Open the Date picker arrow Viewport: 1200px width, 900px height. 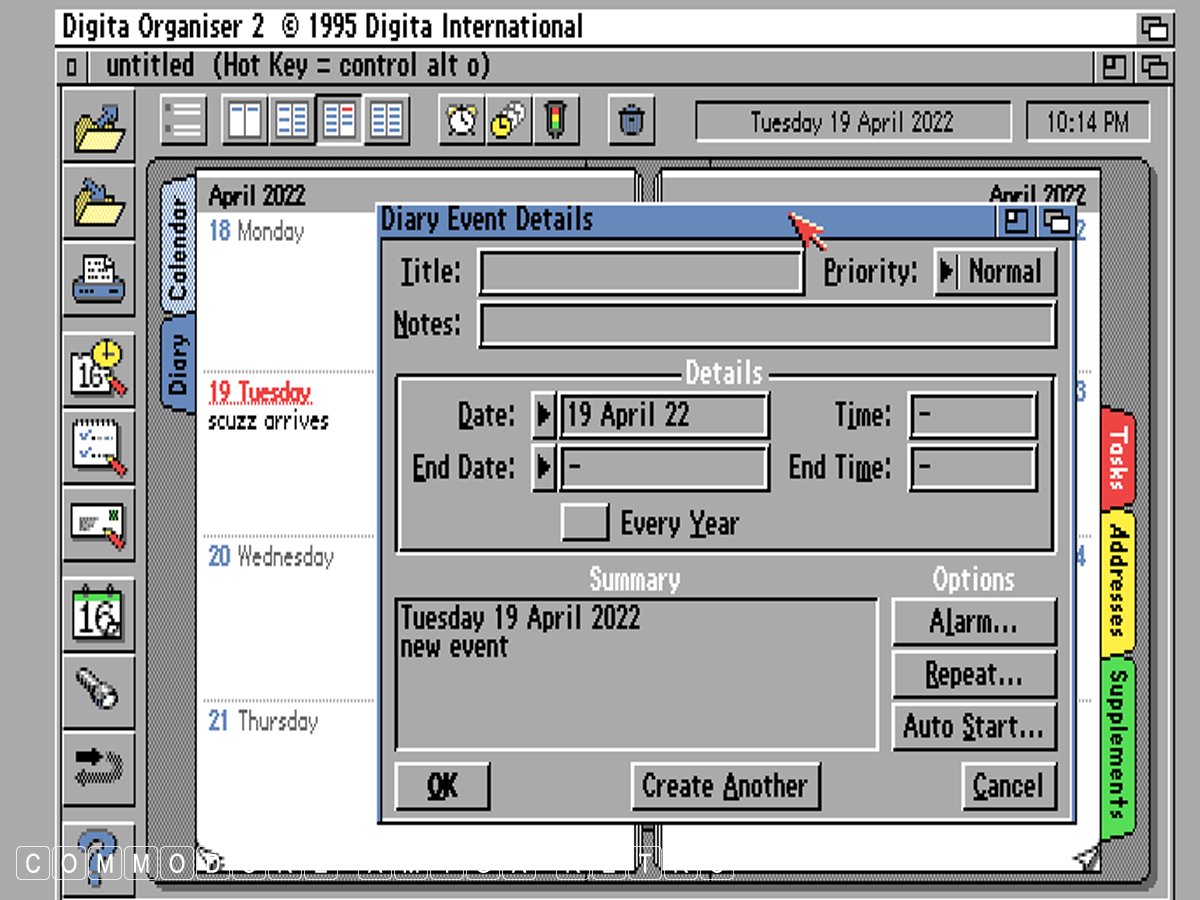tap(543, 415)
